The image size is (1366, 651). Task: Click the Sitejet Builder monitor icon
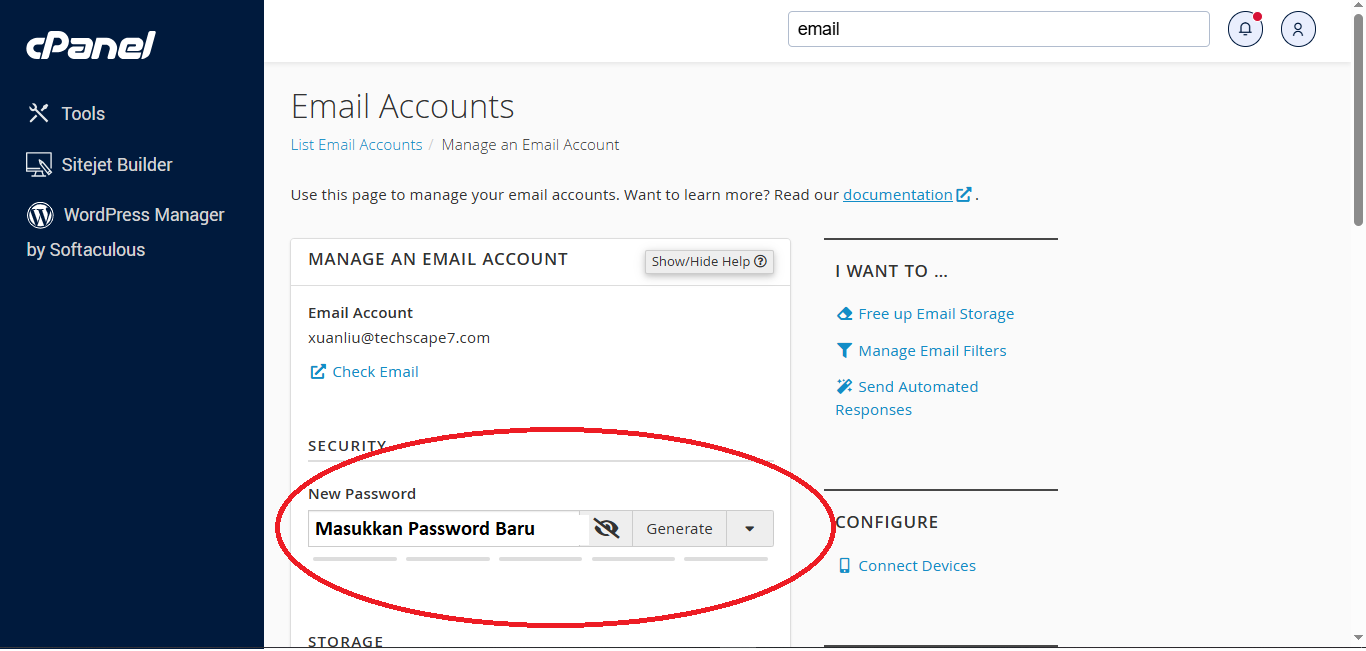pyautogui.click(x=39, y=165)
